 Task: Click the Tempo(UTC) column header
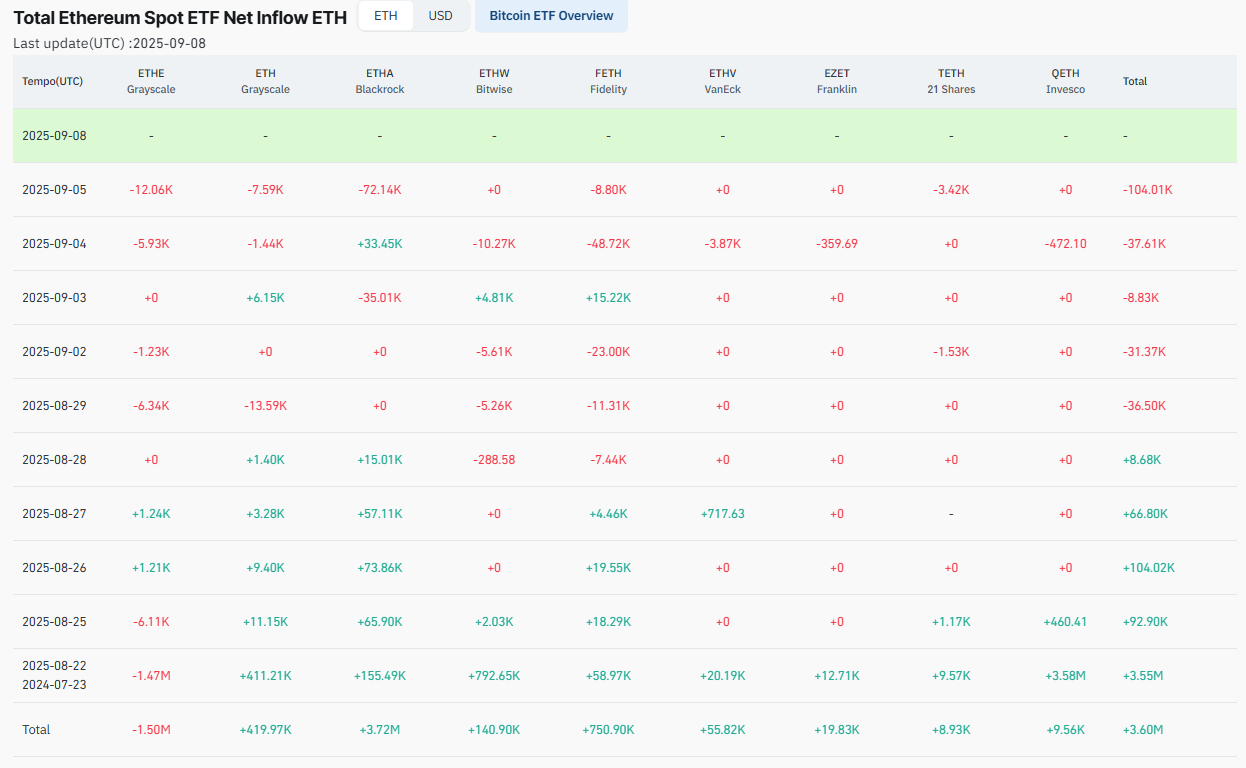point(53,81)
